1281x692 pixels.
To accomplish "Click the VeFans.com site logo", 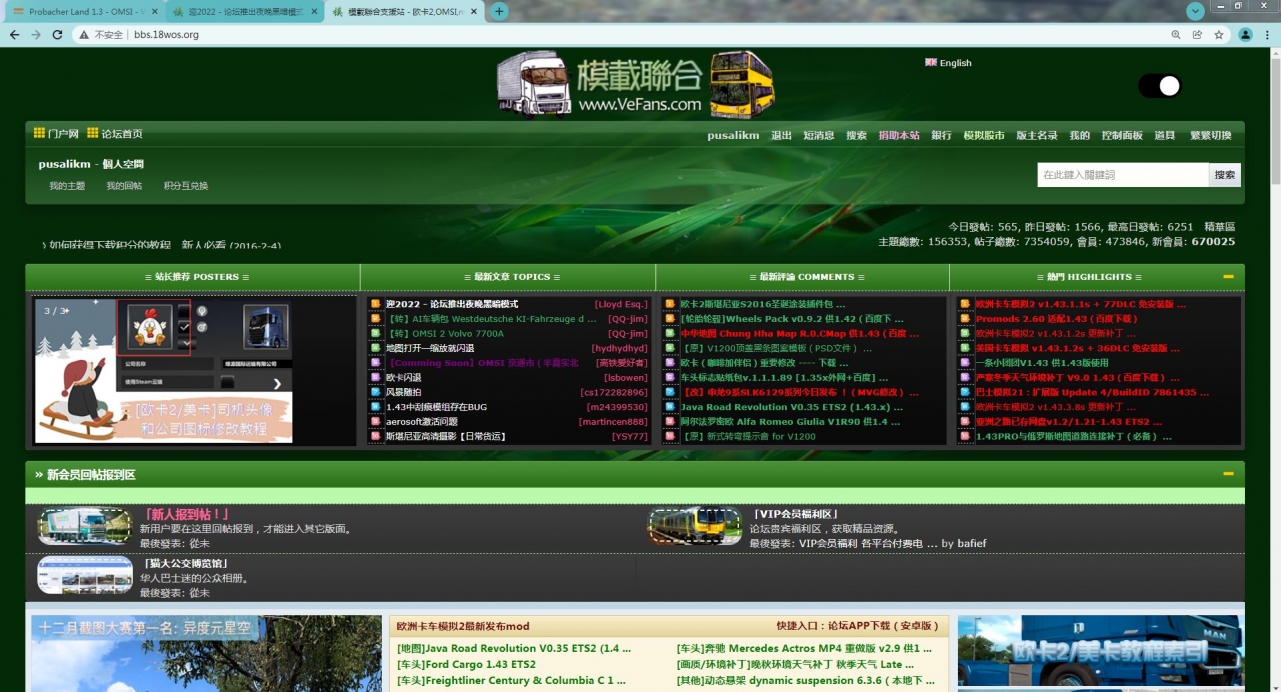I will tap(635, 84).
